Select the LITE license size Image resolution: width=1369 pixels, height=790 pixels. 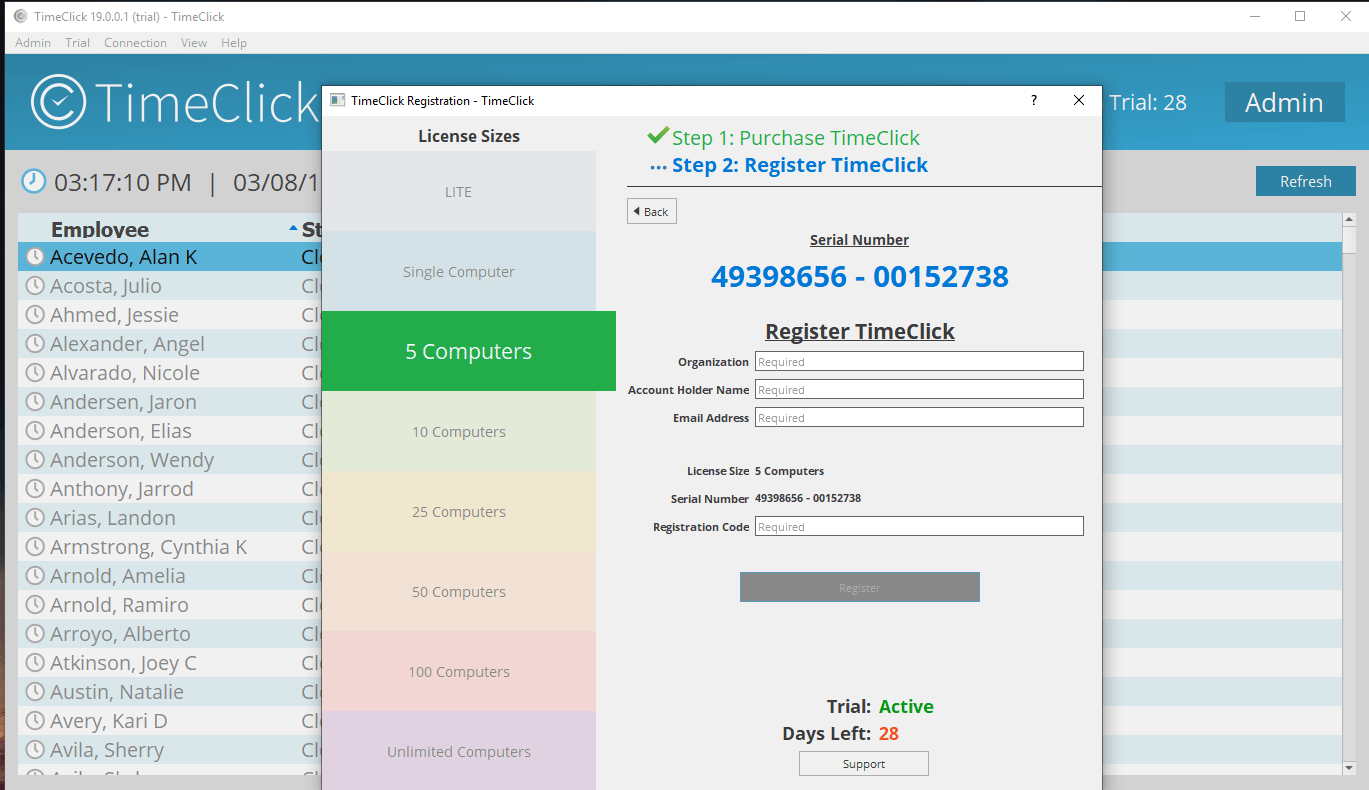[x=459, y=192]
